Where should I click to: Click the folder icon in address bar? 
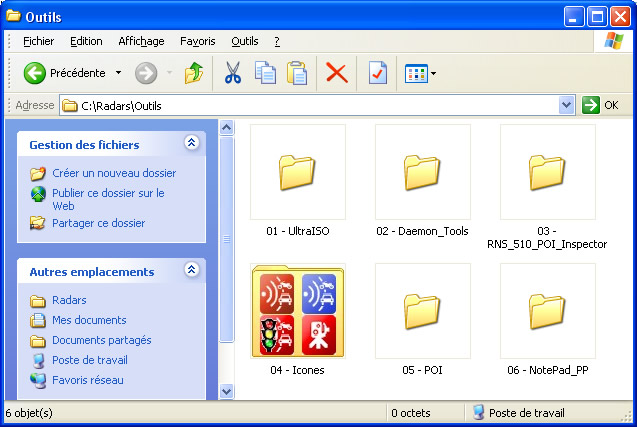[70, 106]
